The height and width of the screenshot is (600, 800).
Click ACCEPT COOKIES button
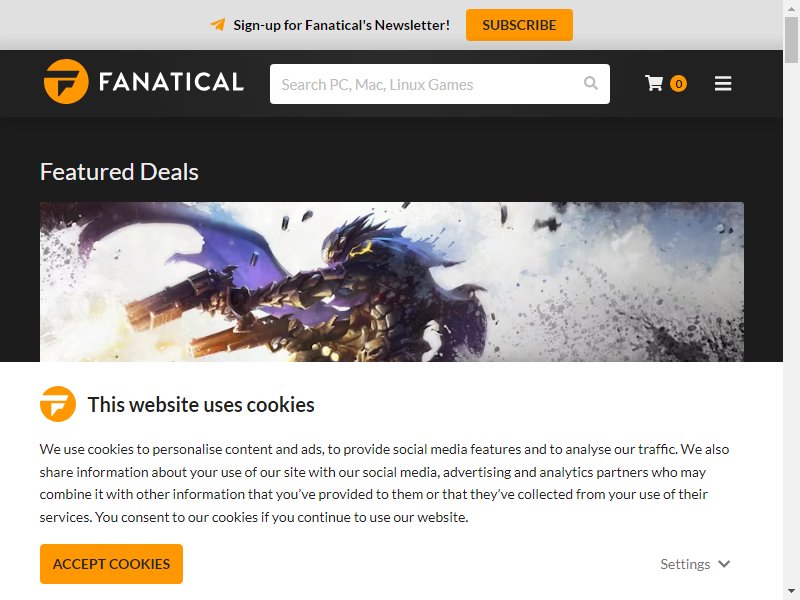tap(111, 564)
